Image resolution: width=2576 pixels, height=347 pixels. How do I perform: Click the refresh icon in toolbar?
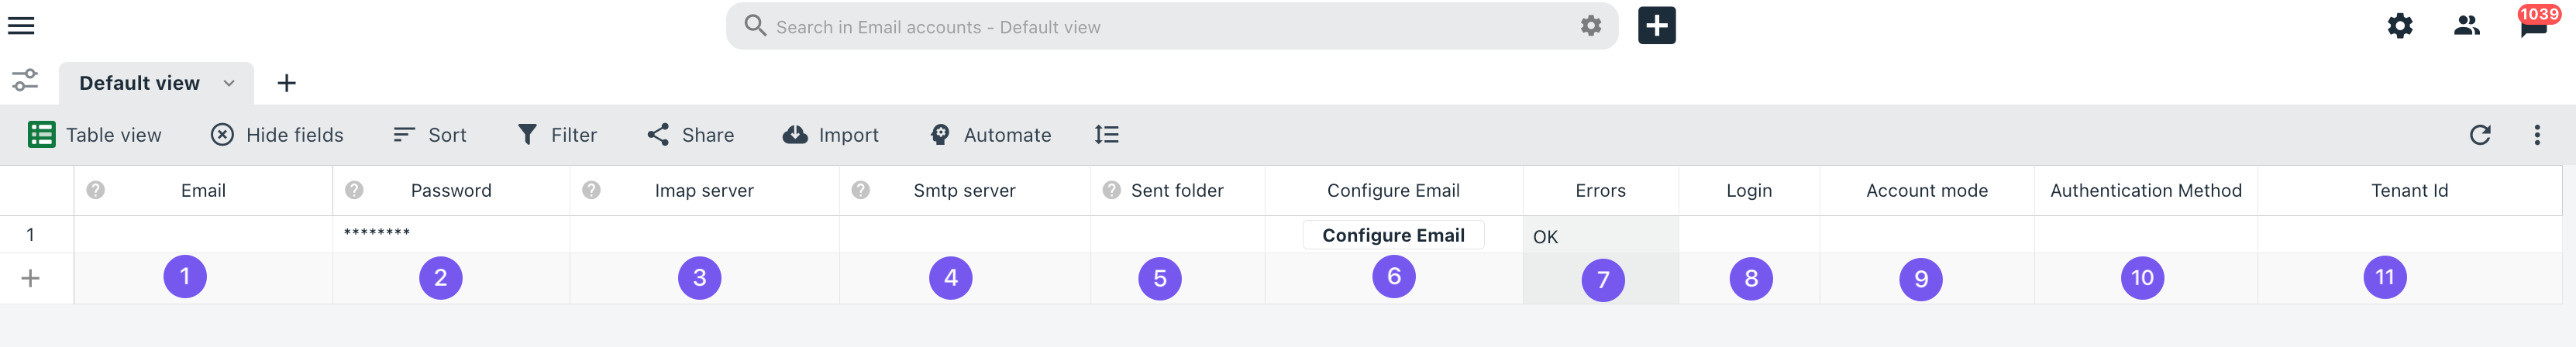[x=2479, y=135]
